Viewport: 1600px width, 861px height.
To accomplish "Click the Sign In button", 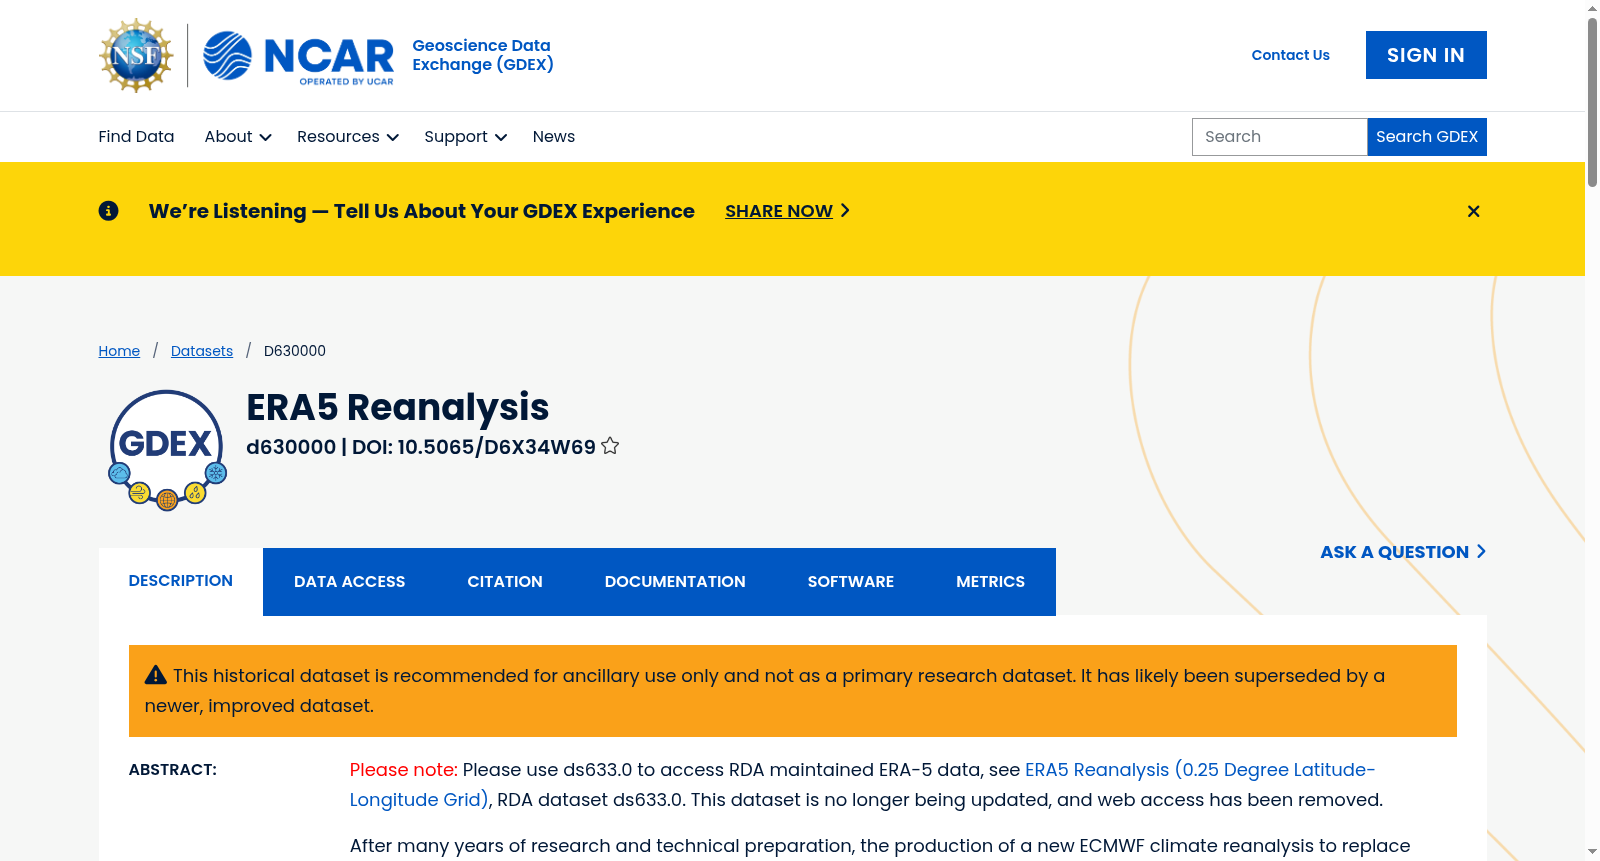I will pos(1426,55).
